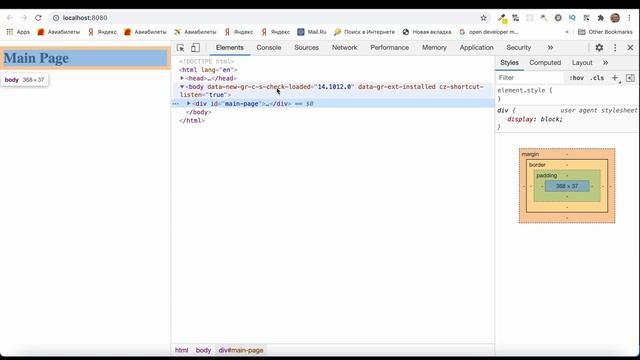Select the Styles sidebar tab
This screenshot has height=360, width=640.
509,62
